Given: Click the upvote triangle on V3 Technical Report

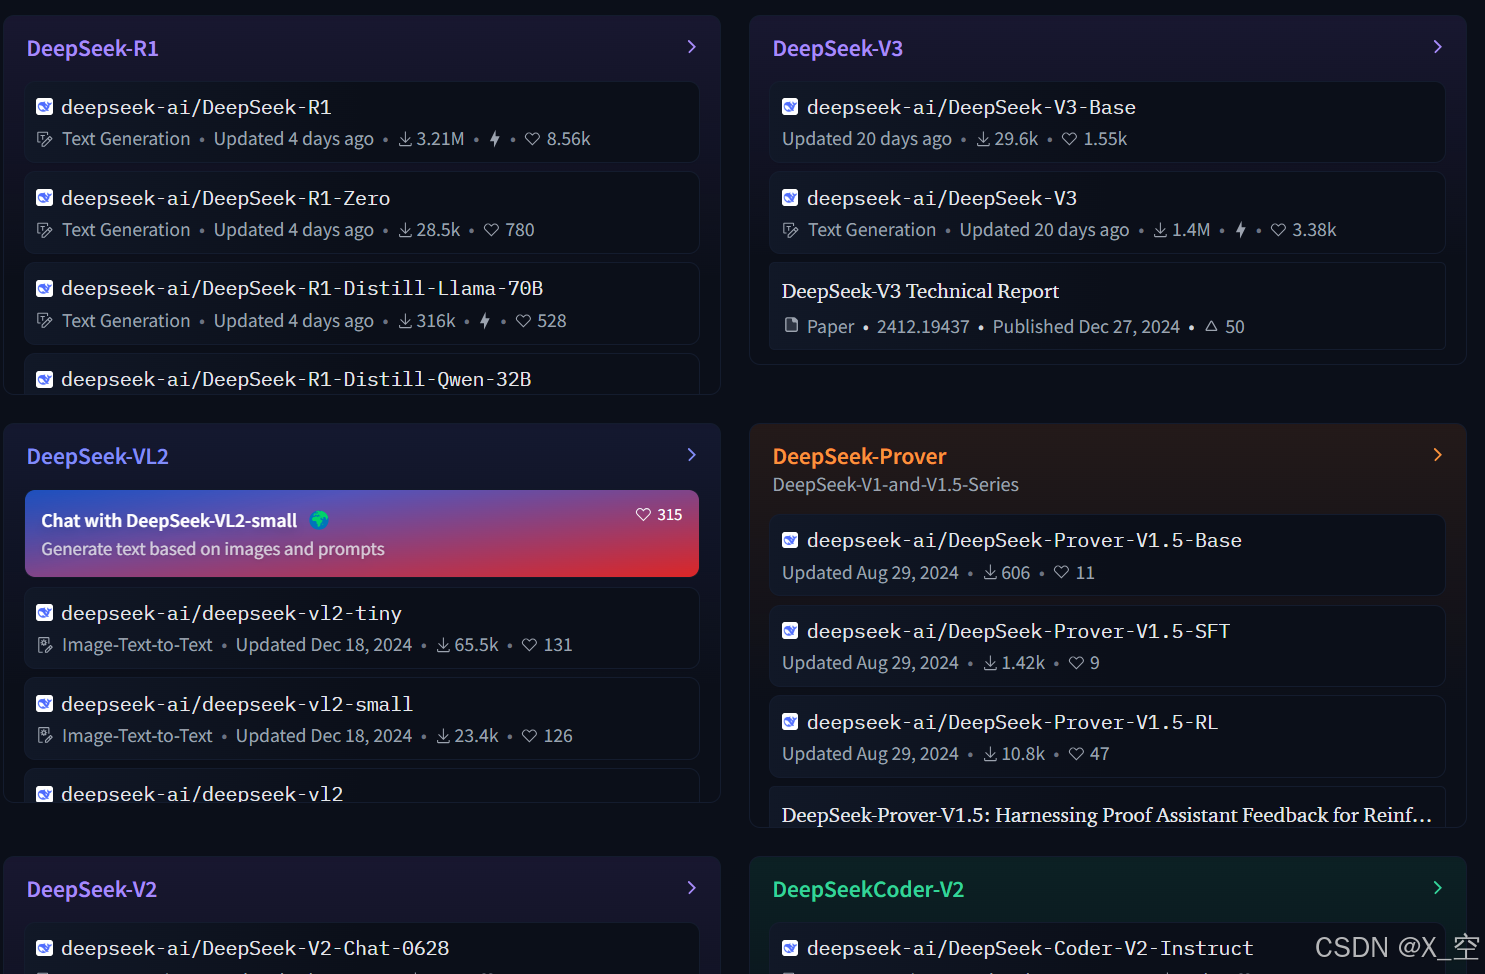Looking at the screenshot, I should (x=1211, y=326).
